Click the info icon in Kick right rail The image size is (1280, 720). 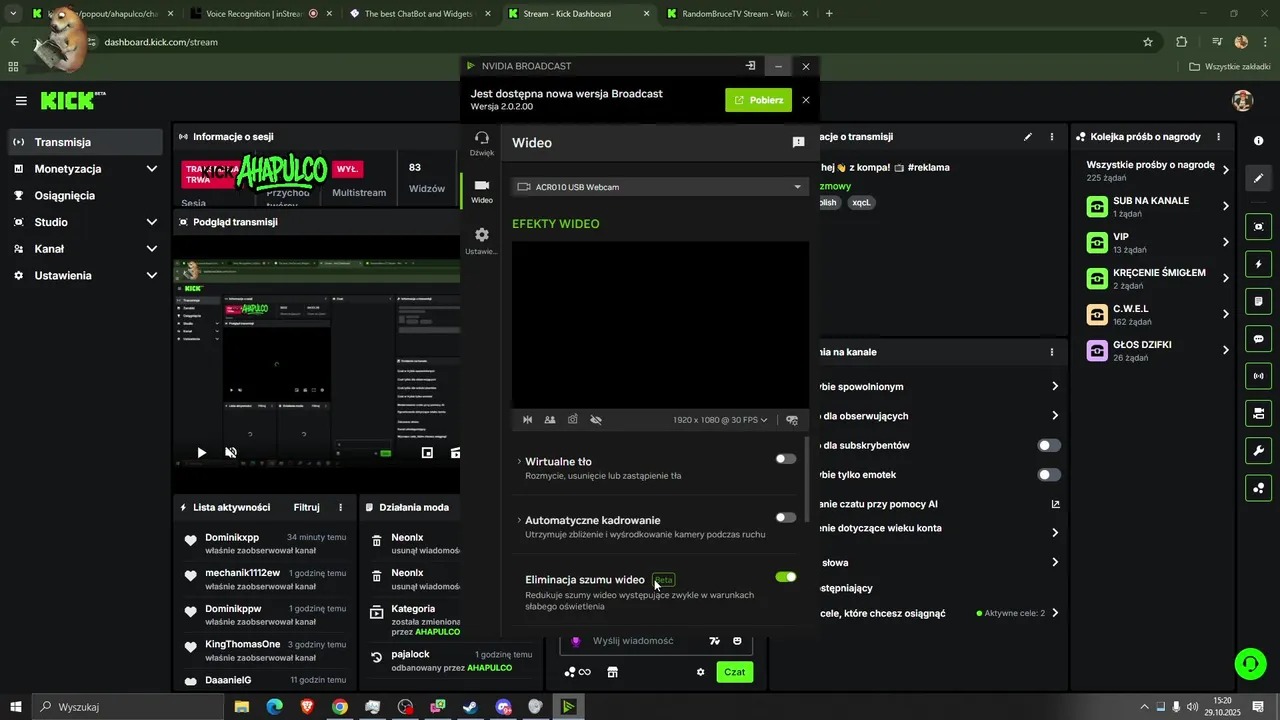point(1258,141)
